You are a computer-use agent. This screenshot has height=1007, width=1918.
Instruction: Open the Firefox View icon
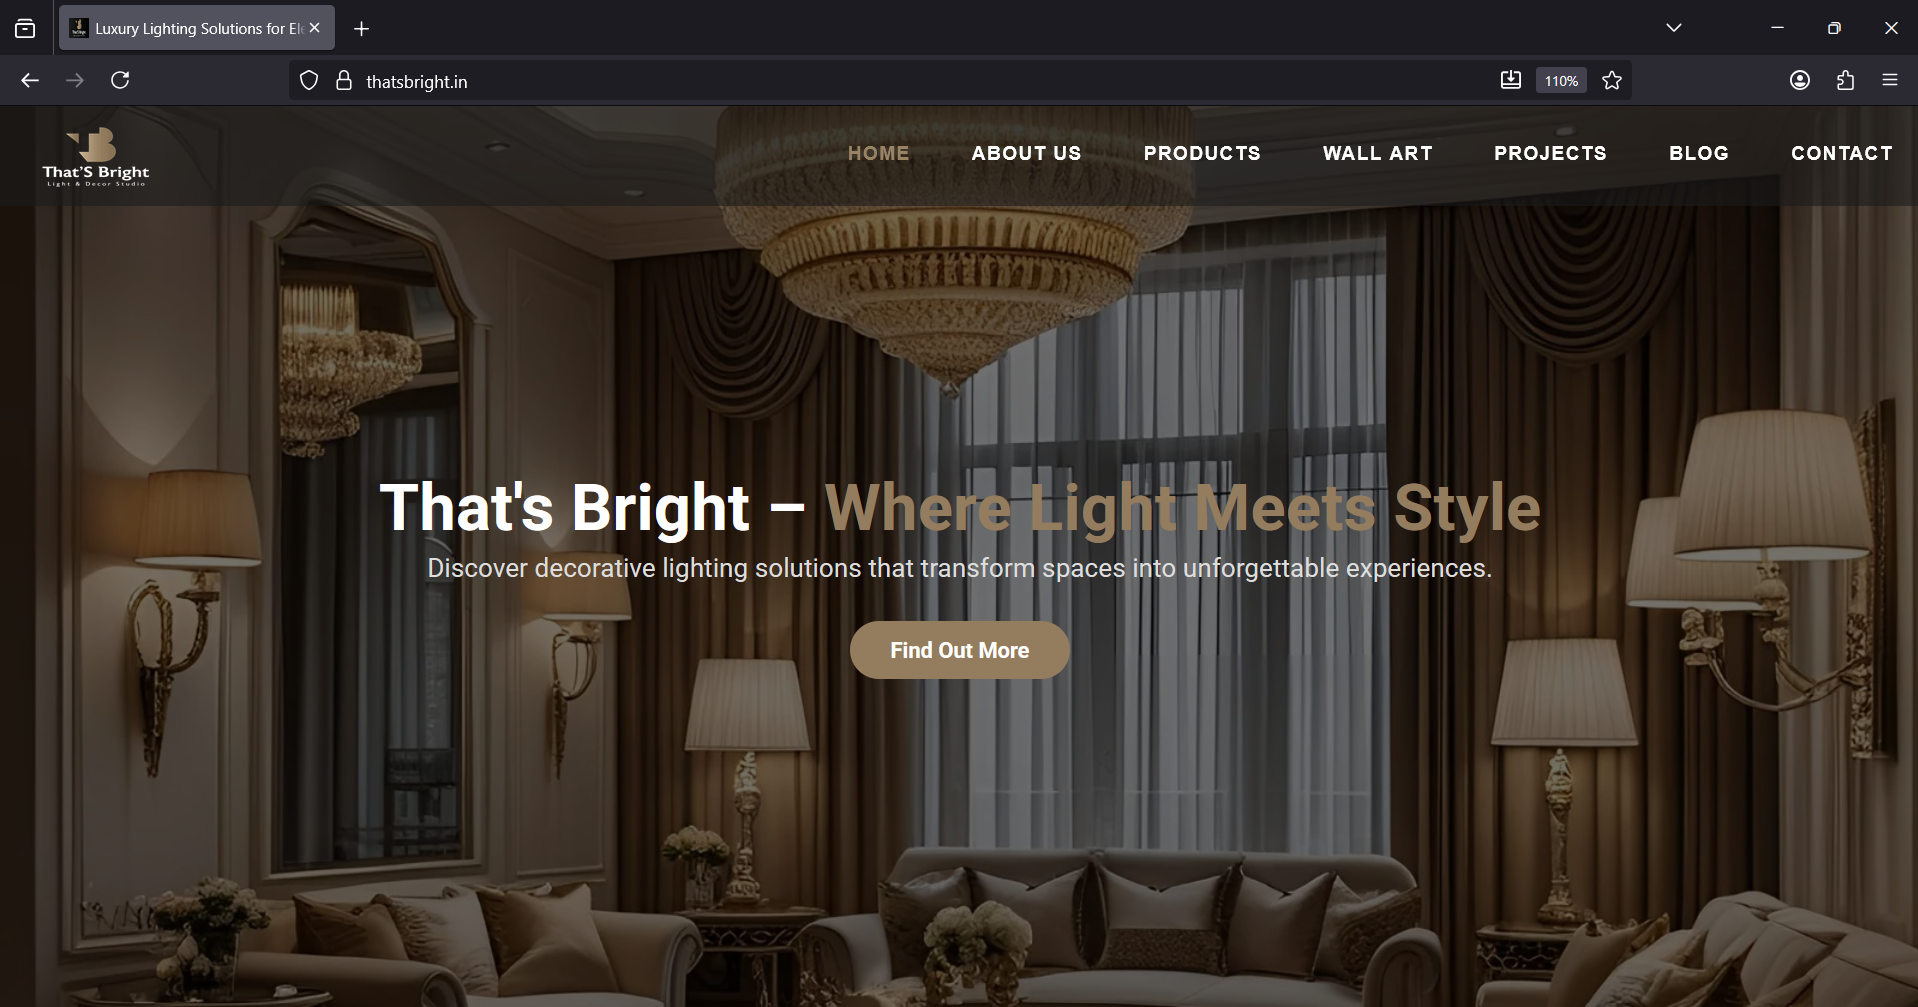pyautogui.click(x=25, y=29)
